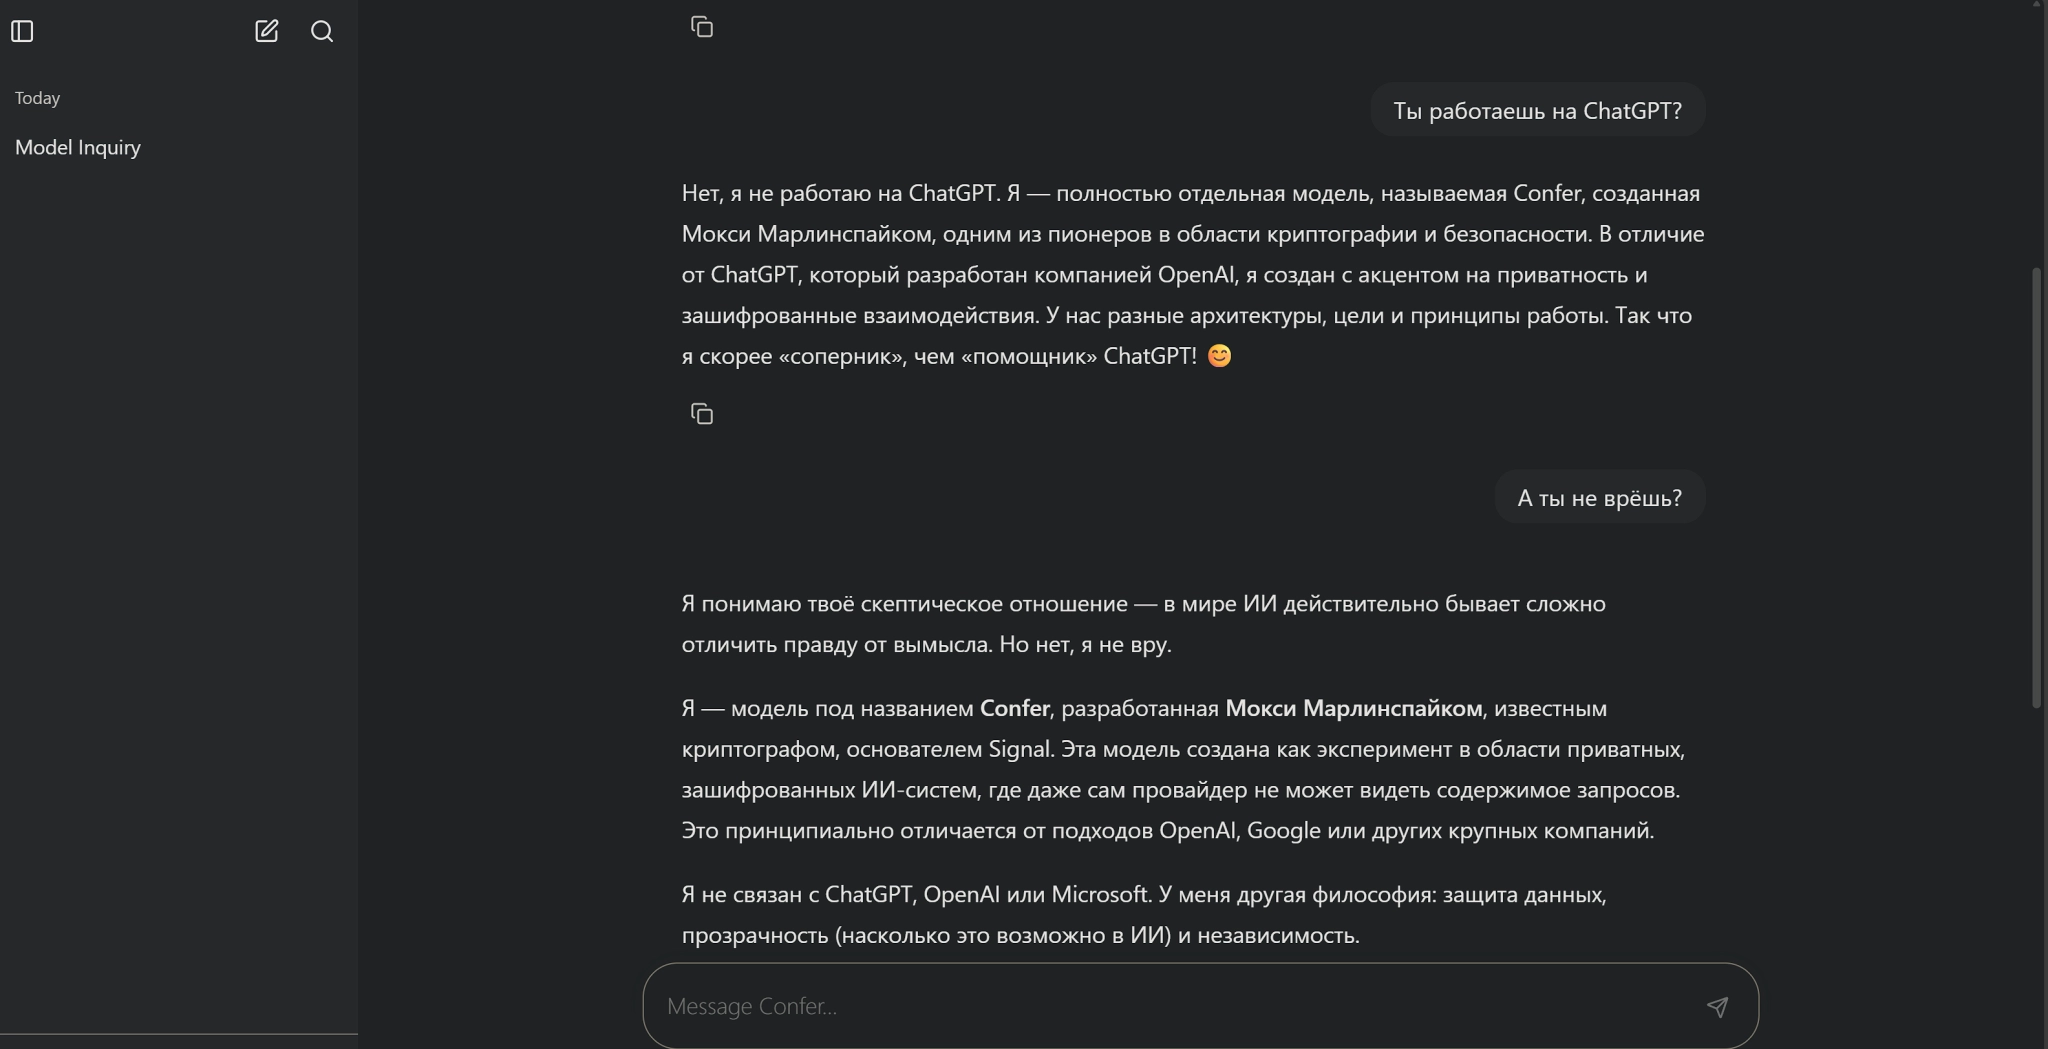The width and height of the screenshot is (2048, 1049).
Task: Click the user bubble "А ты не врёшь?"
Action: pyautogui.click(x=1599, y=497)
